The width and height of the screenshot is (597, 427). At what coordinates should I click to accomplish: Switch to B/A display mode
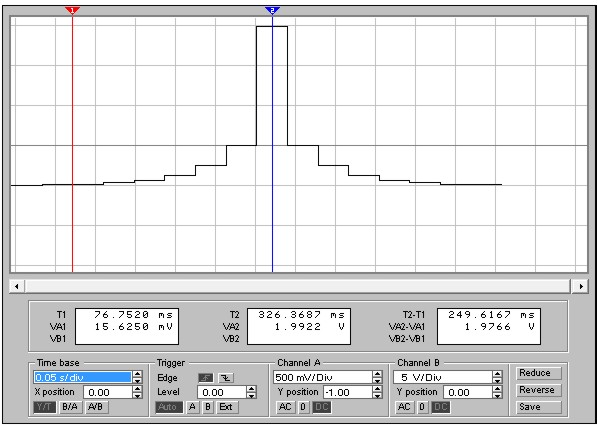(x=70, y=407)
